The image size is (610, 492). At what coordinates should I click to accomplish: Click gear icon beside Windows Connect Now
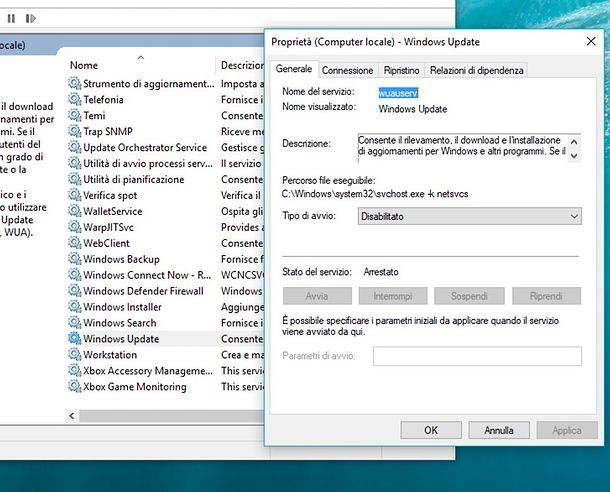pyautogui.click(x=74, y=275)
